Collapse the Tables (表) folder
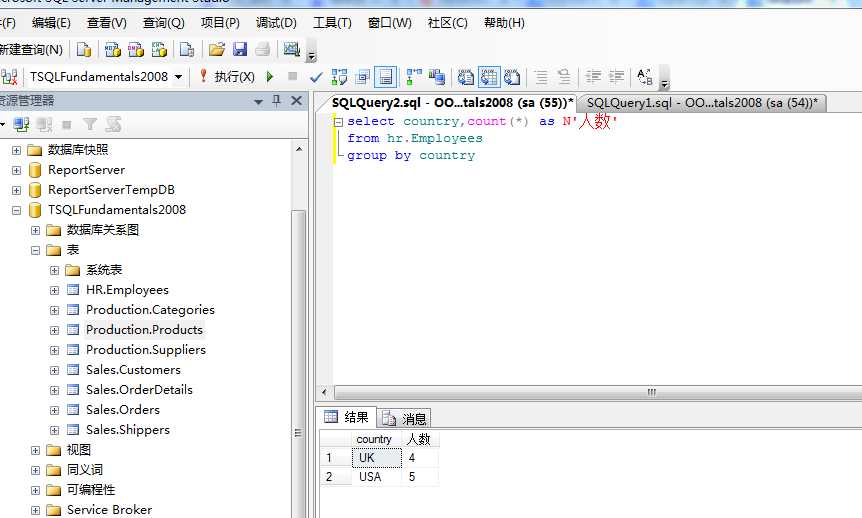 click(35, 250)
